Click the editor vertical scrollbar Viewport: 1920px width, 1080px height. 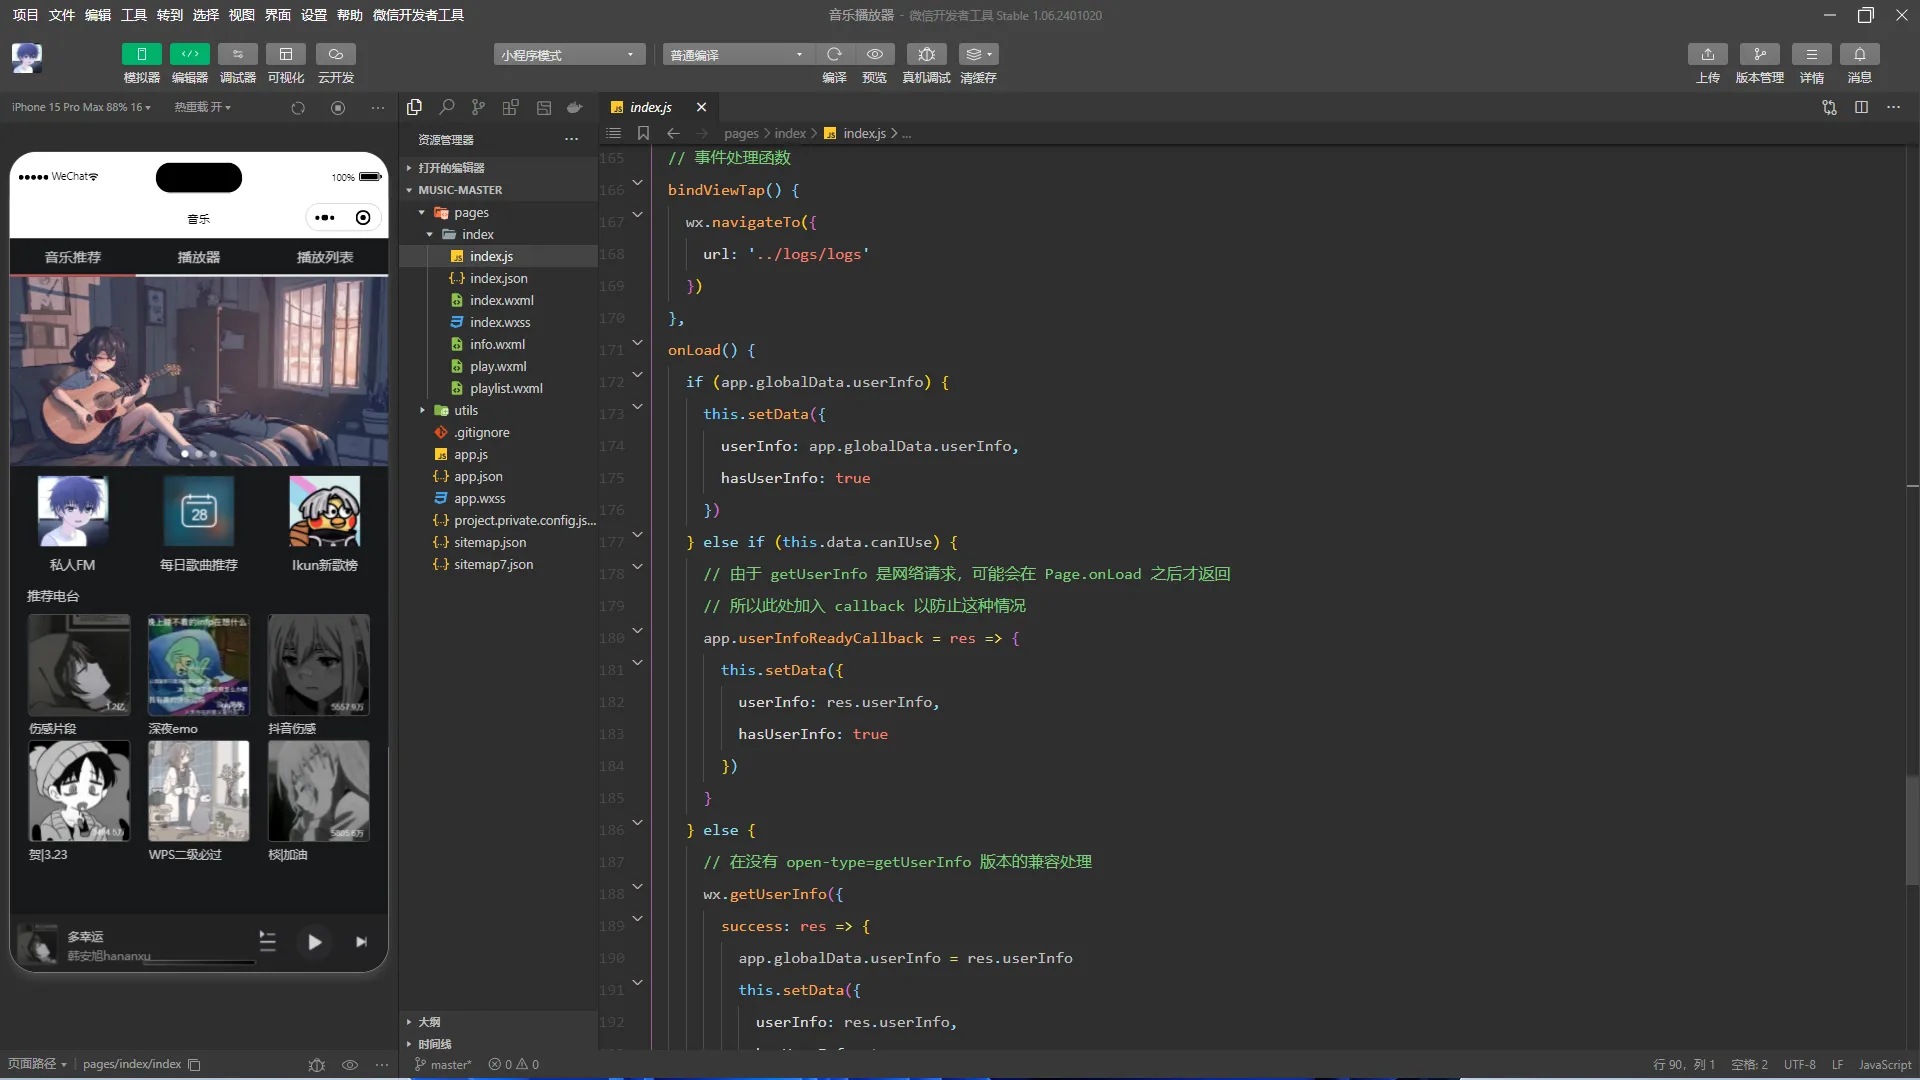[x=1912, y=830]
